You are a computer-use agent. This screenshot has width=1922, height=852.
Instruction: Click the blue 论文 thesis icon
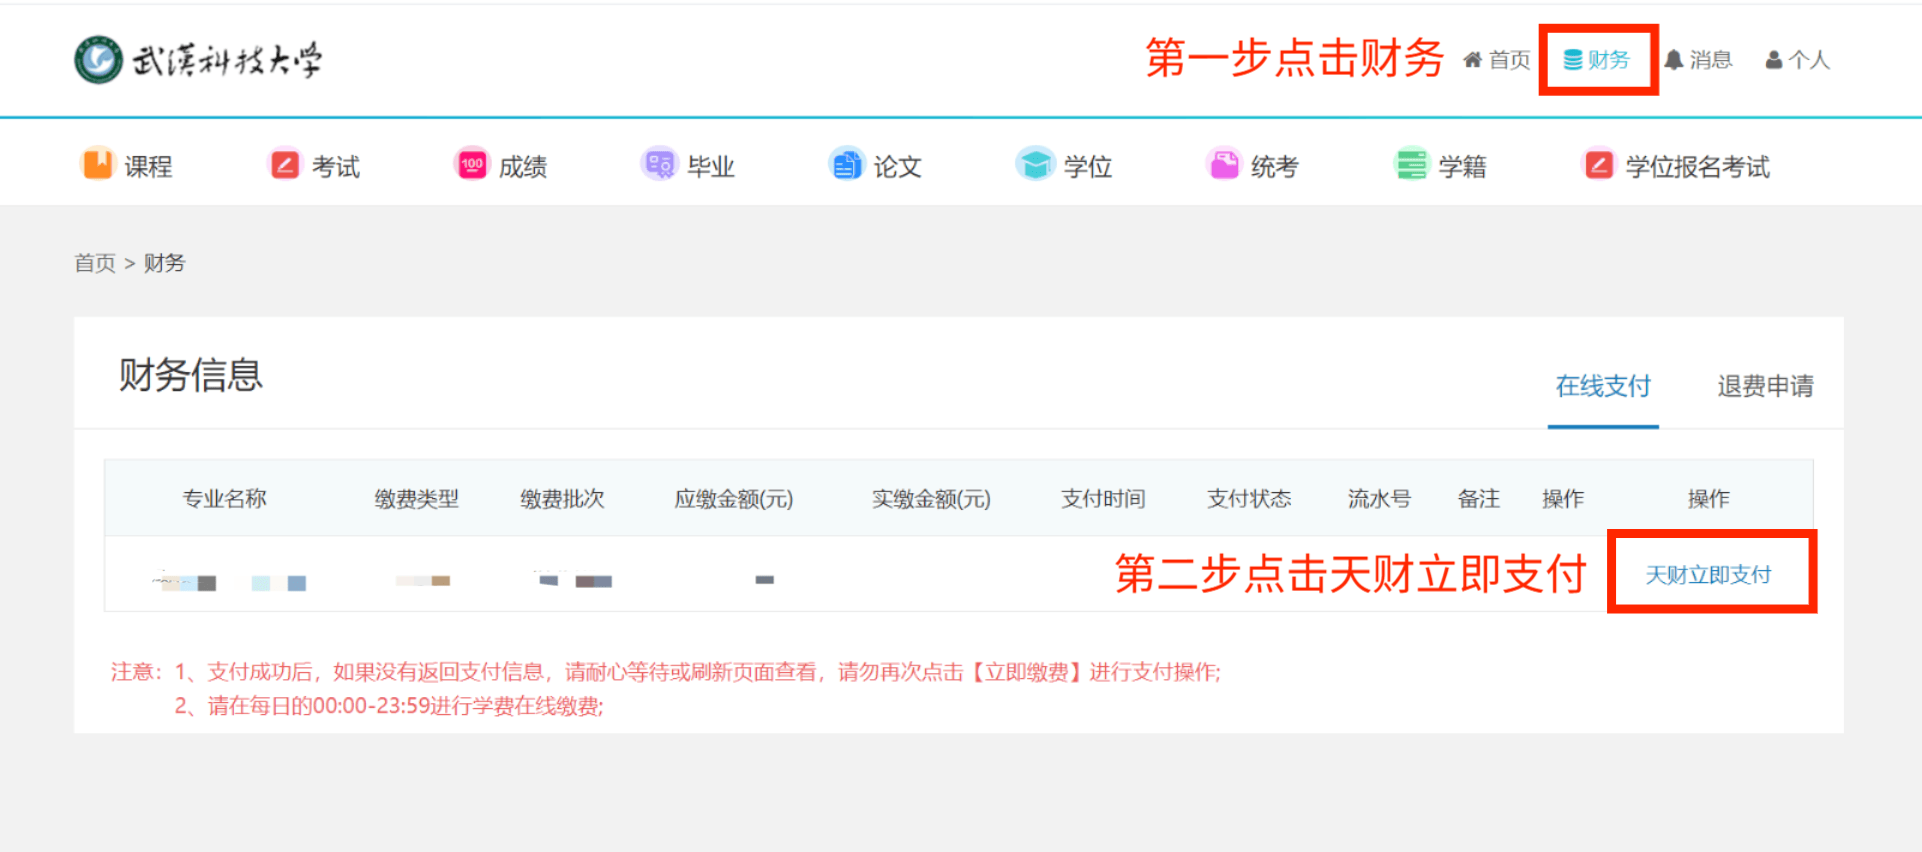[846, 164]
